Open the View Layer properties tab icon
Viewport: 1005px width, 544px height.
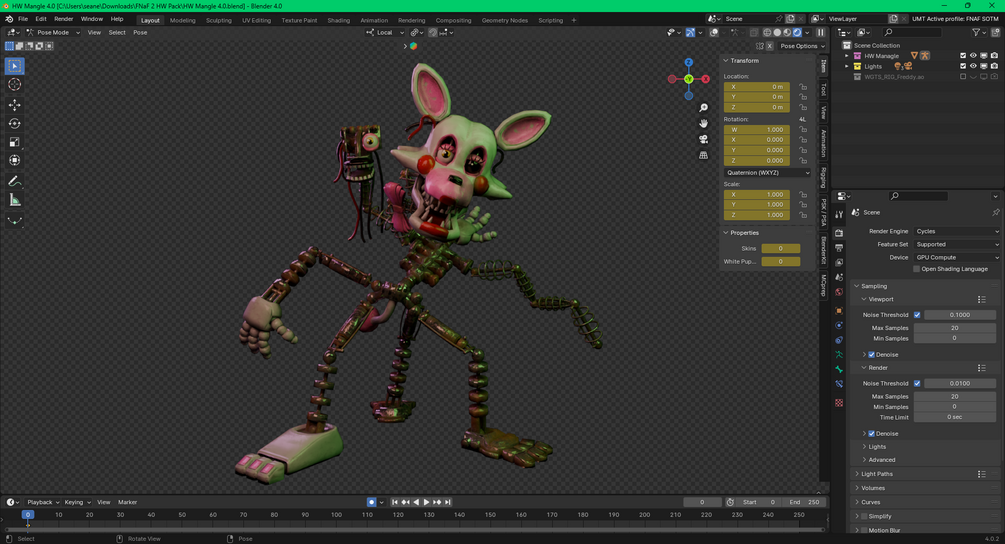(x=839, y=263)
